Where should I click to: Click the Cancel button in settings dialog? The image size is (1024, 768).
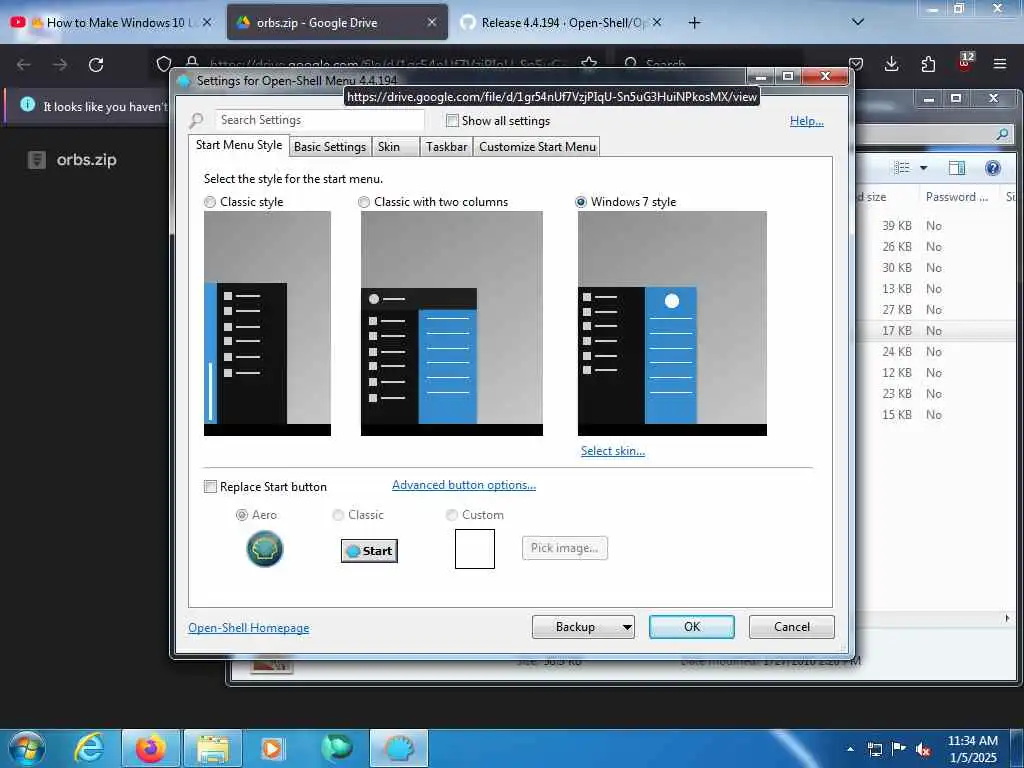pyautogui.click(x=792, y=627)
